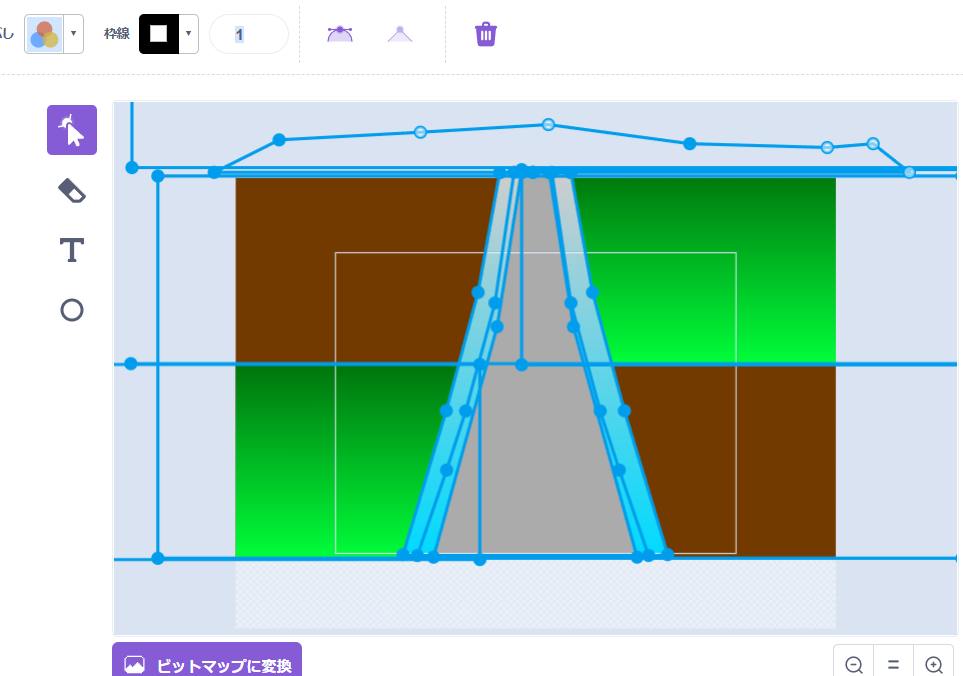Zoom out with the minus magnifier
Screen dimensions: 963x676
[x=854, y=664]
